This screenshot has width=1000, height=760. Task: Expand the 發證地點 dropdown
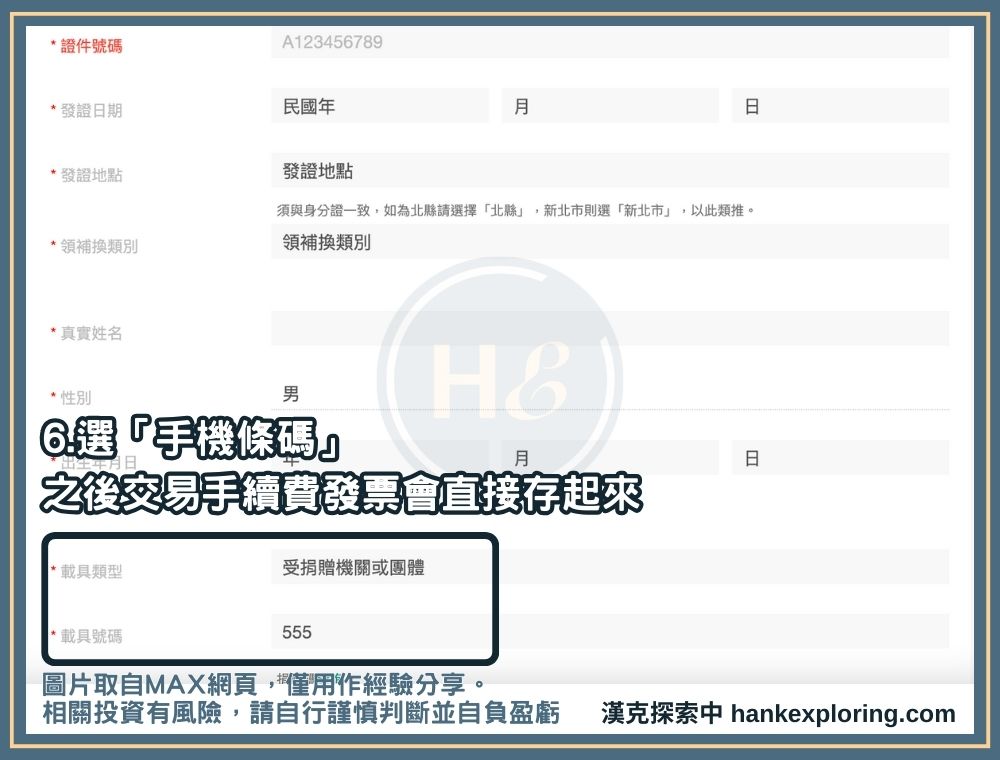click(609, 171)
